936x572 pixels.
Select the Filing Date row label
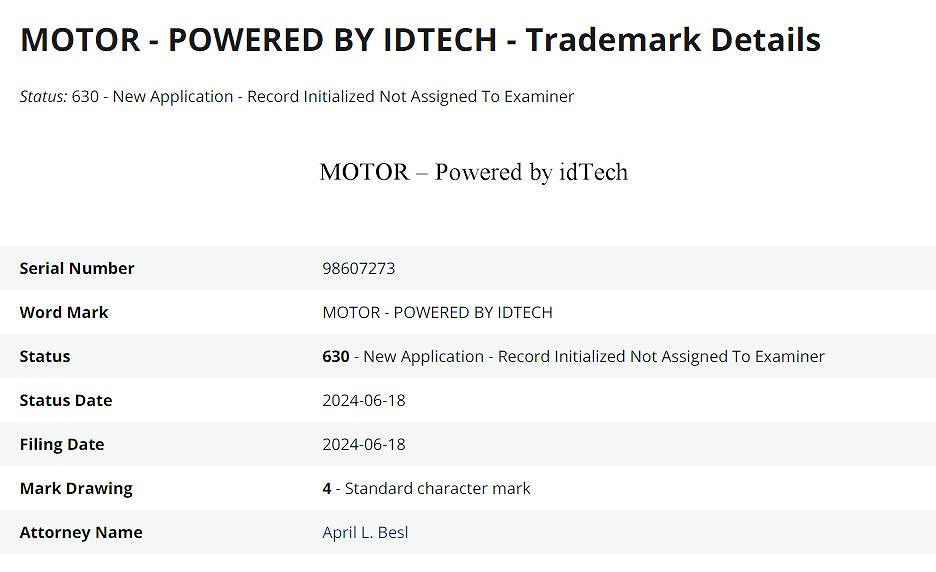pyautogui.click(x=62, y=444)
